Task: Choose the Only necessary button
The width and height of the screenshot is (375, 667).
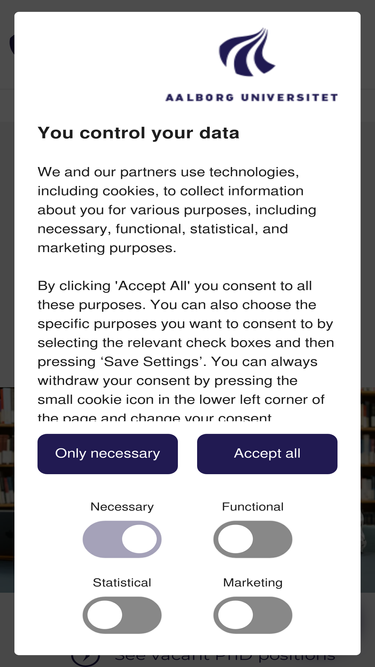Action: (108, 453)
